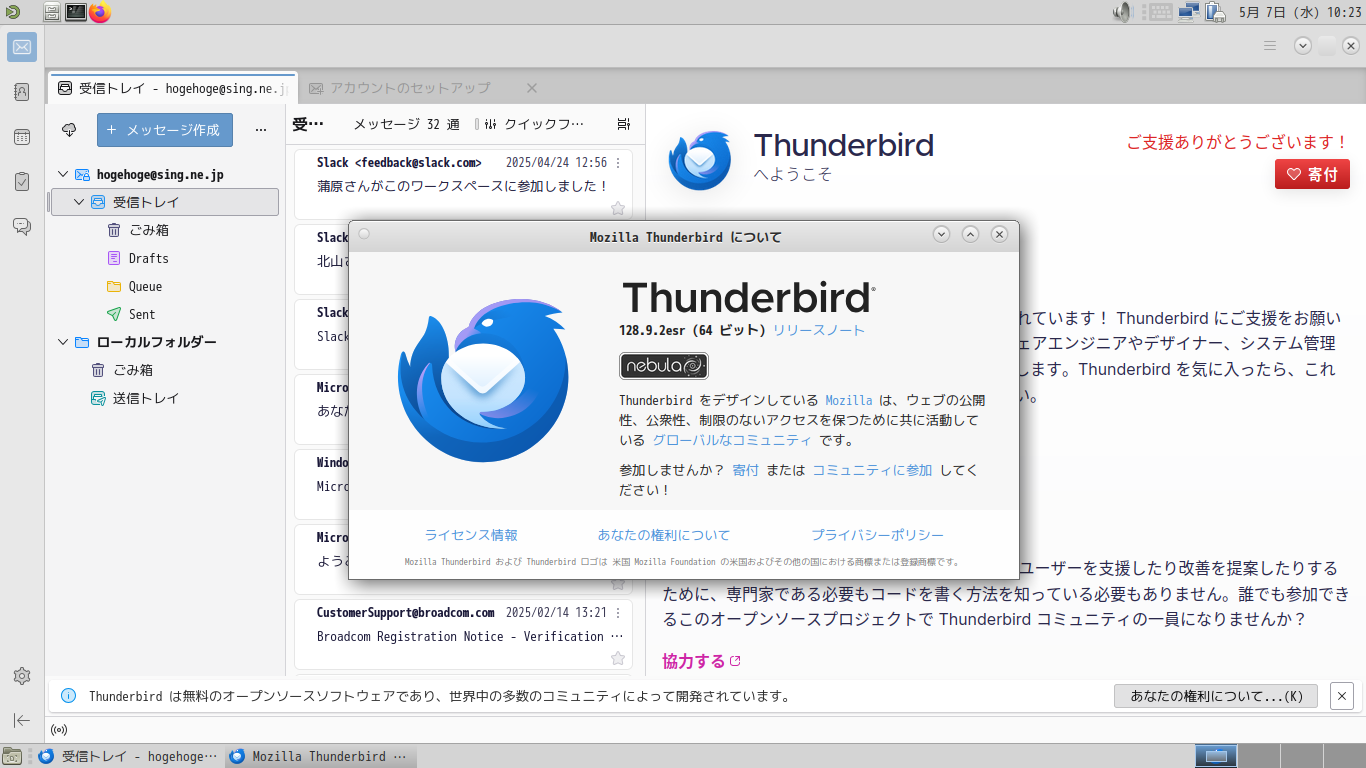This screenshot has height=768, width=1366.
Task: Switch to 受信トレイ window in taskbar
Action: [127, 756]
